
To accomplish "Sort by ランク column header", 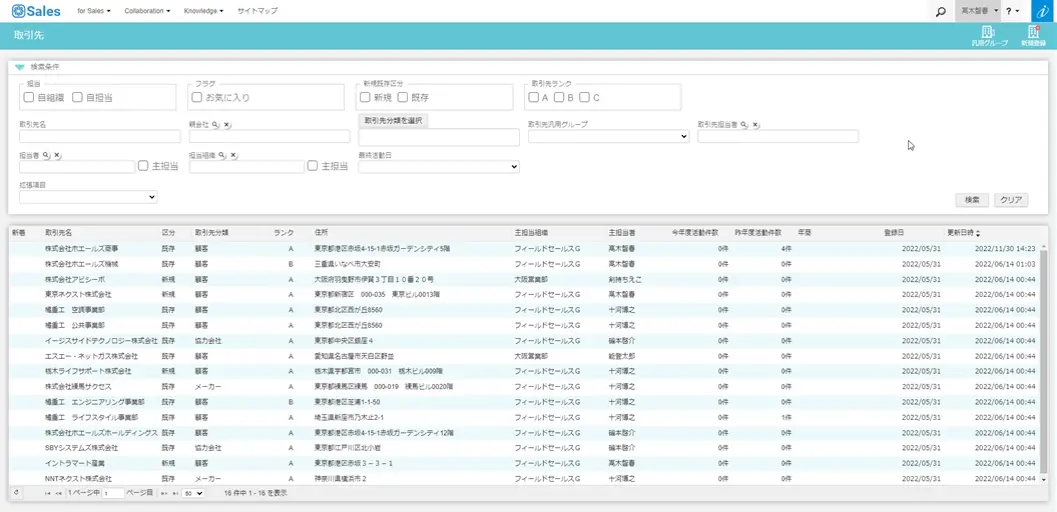I will point(284,232).
